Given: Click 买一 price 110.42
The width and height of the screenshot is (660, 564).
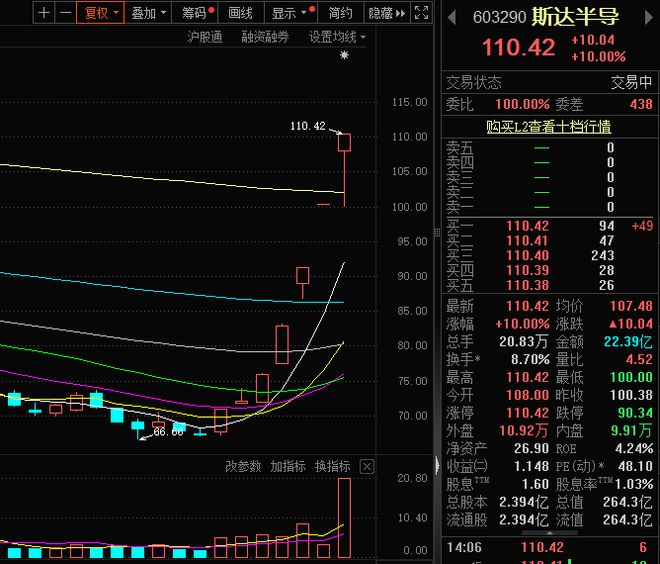Looking at the screenshot, I should click(x=527, y=226).
